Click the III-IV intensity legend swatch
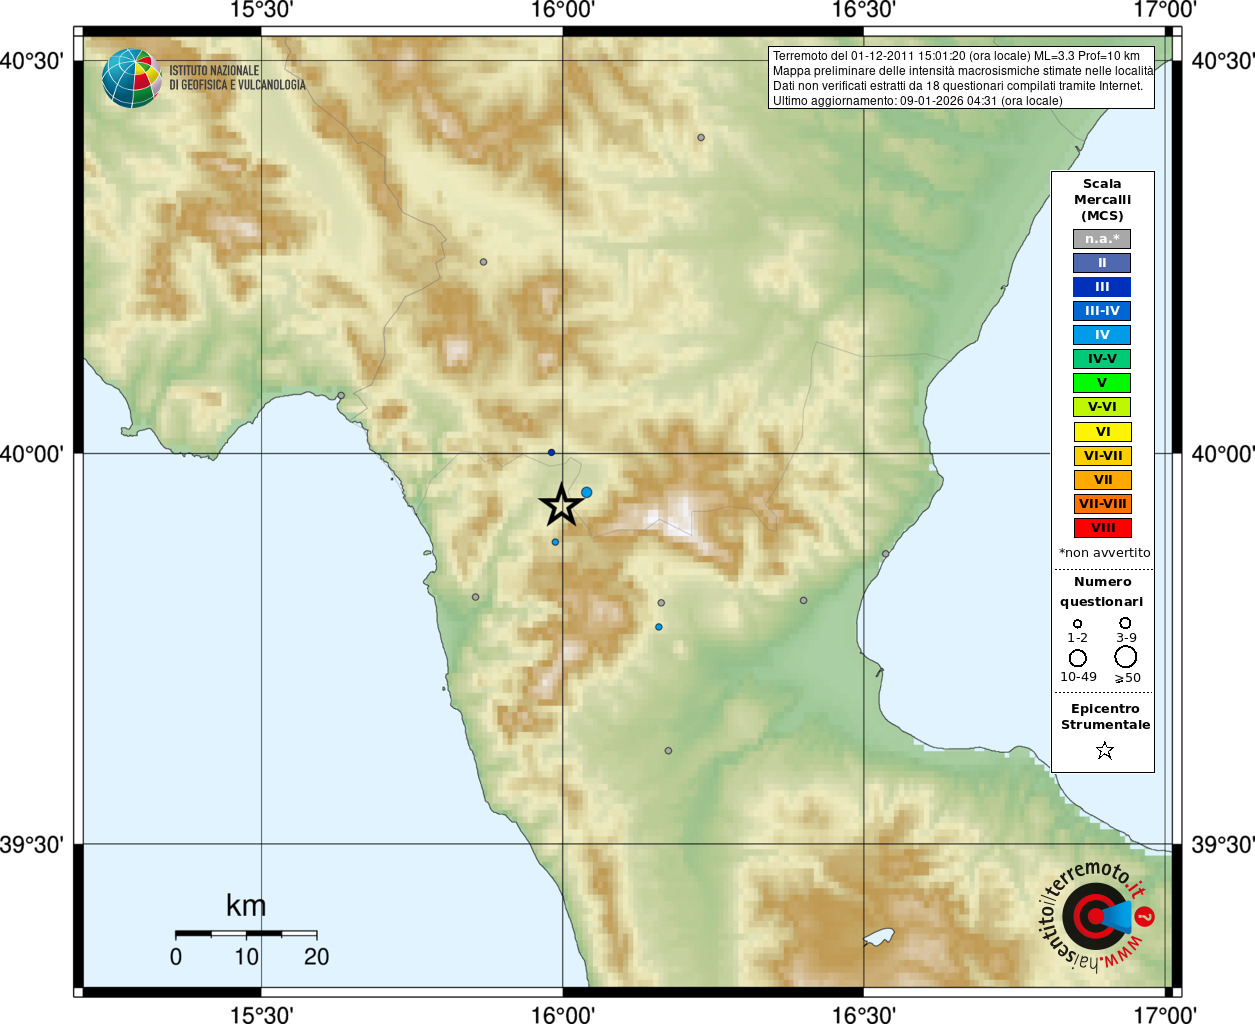The height and width of the screenshot is (1024, 1255). coord(1102,311)
